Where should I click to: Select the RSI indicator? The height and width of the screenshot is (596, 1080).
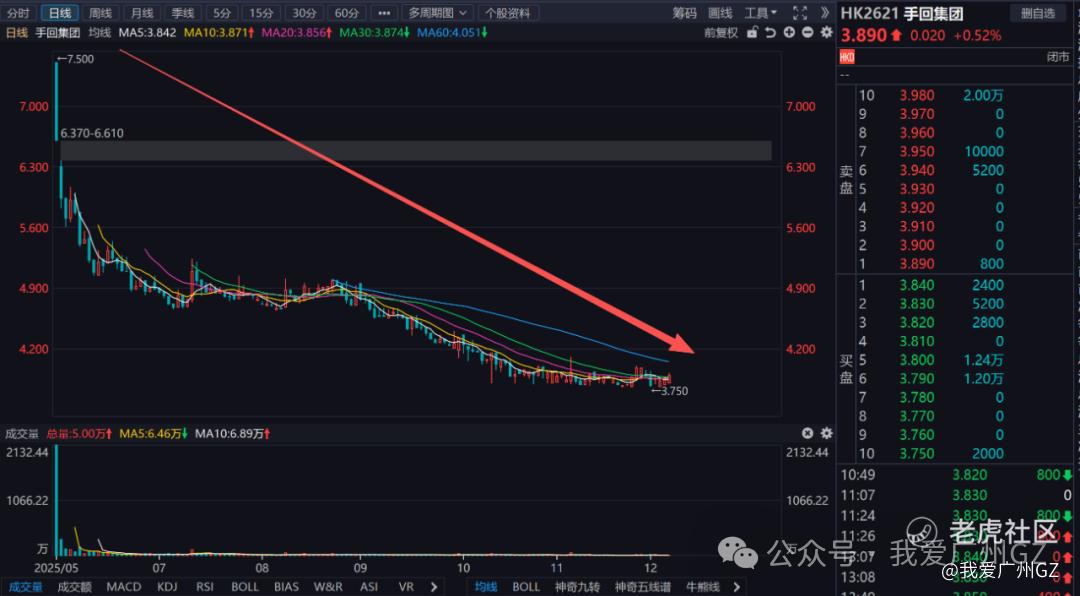tap(205, 587)
